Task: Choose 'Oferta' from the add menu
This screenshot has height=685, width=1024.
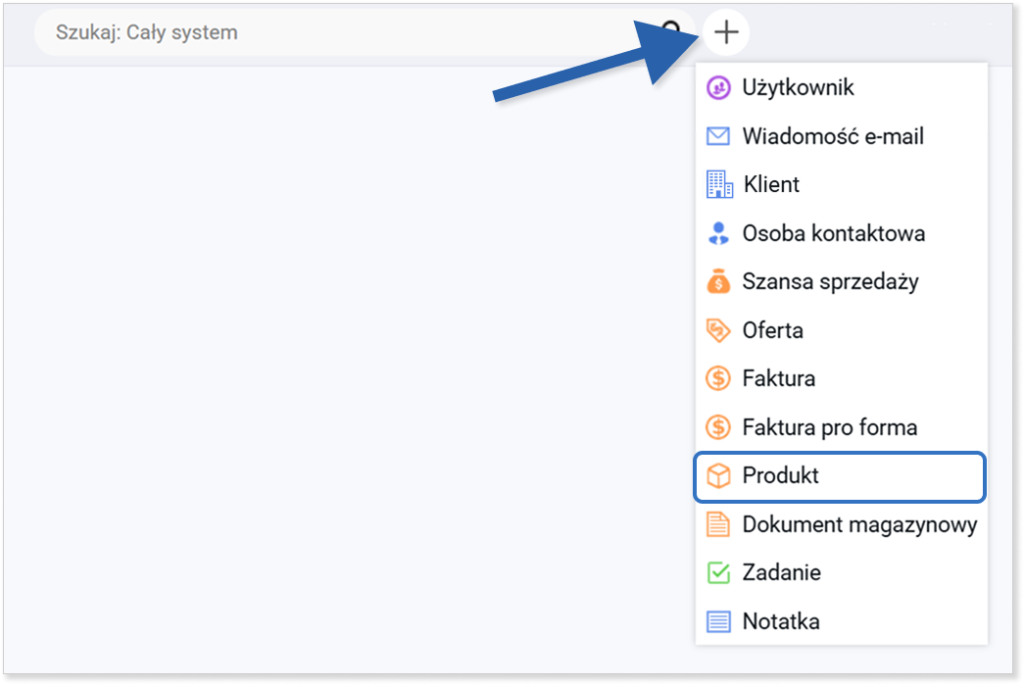Action: [773, 330]
